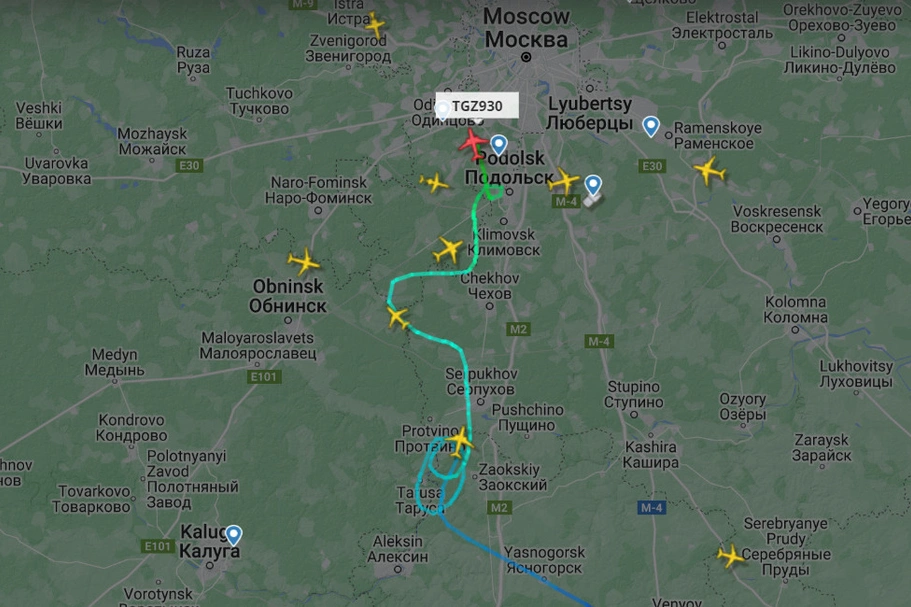Click the Moscow city center marker
This screenshot has width=911, height=607.
point(526,57)
